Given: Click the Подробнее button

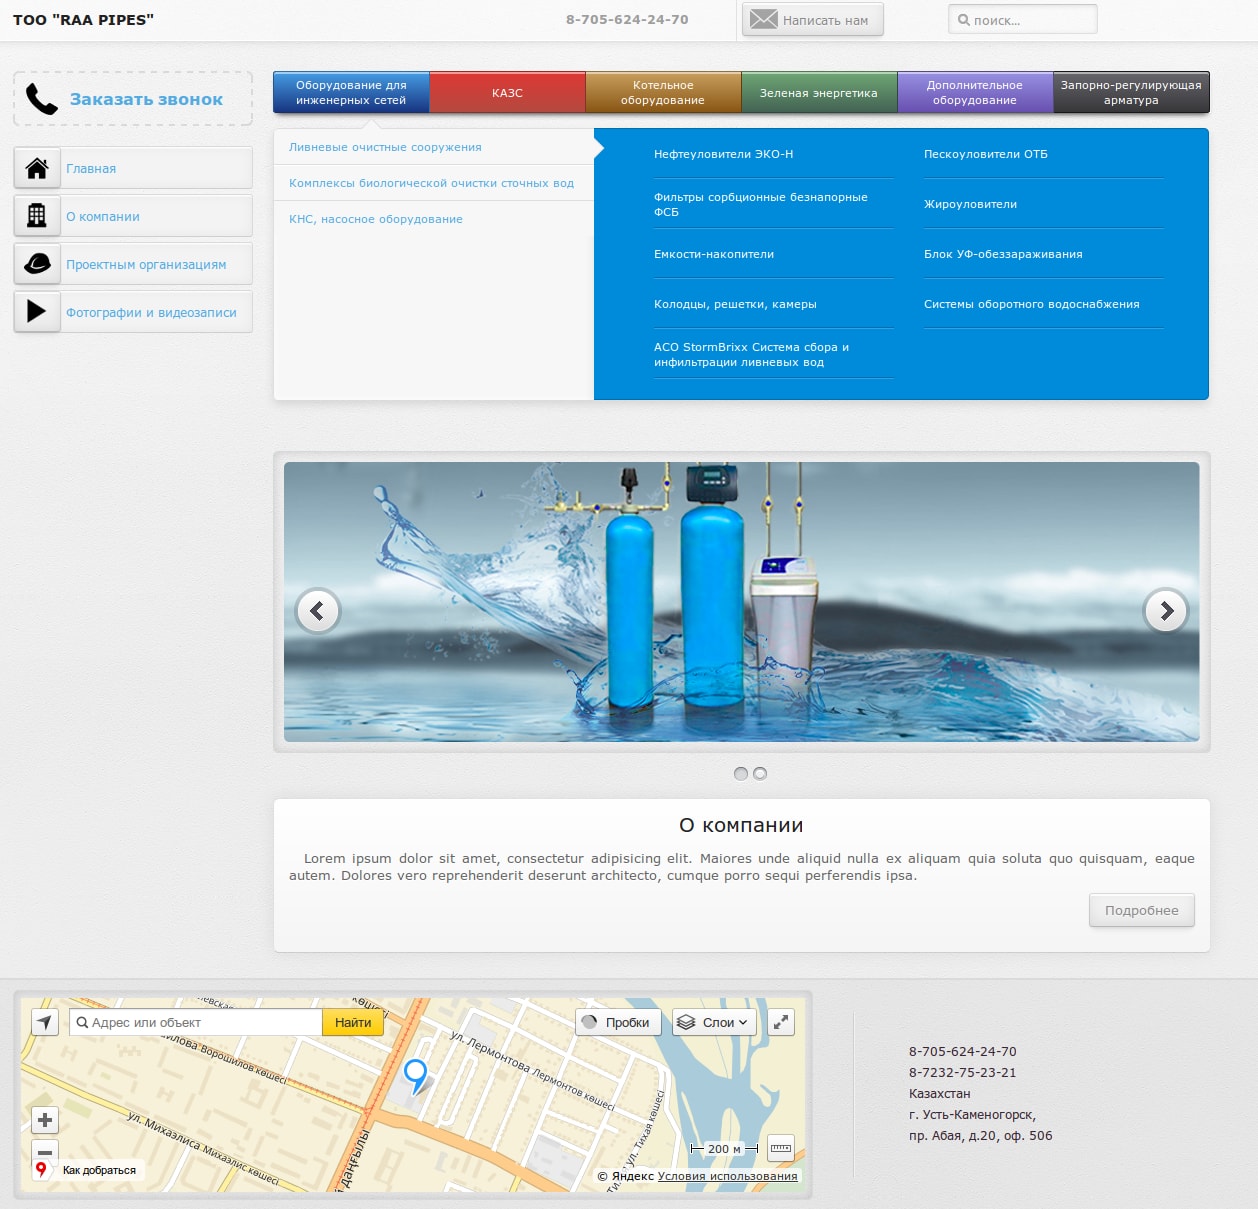Looking at the screenshot, I should point(1141,910).
